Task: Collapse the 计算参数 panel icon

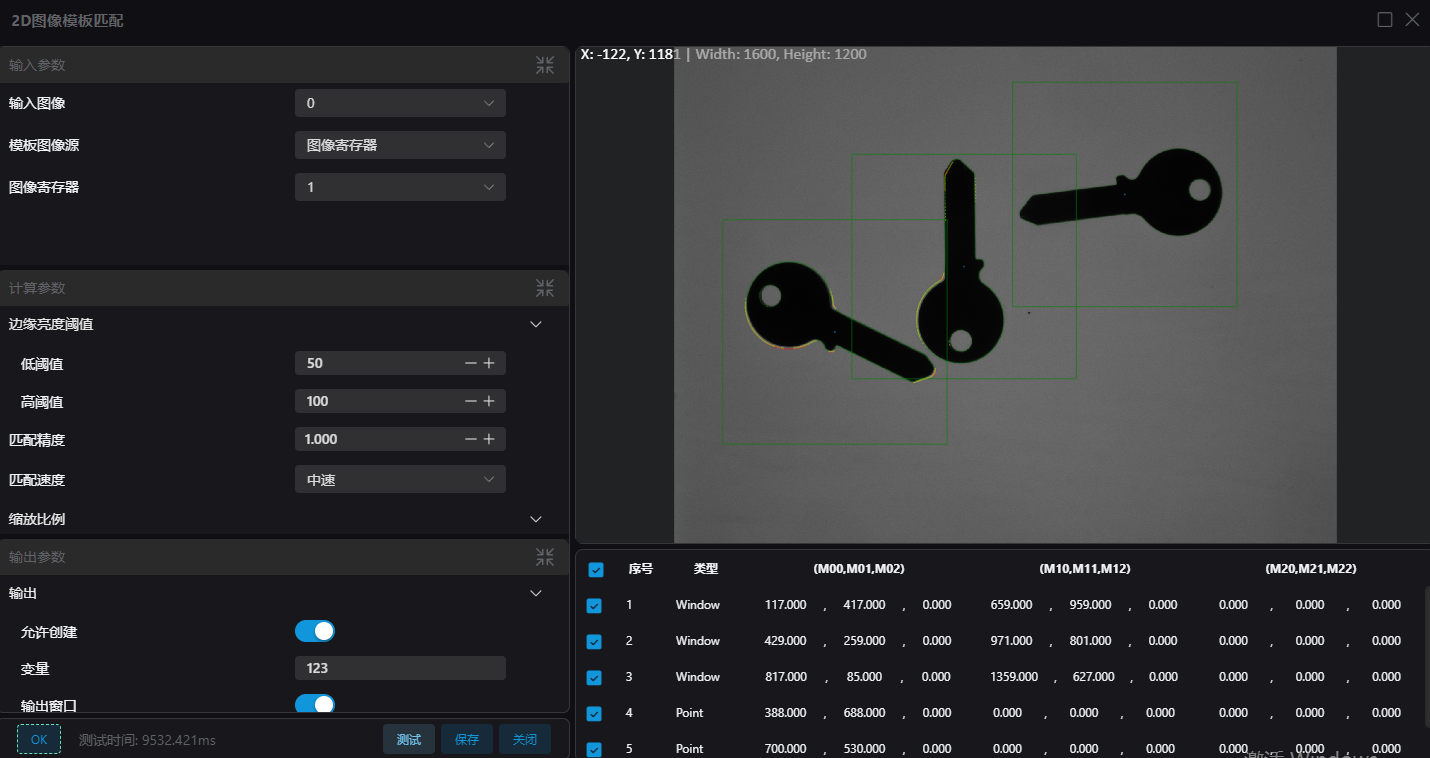Action: pyautogui.click(x=545, y=288)
